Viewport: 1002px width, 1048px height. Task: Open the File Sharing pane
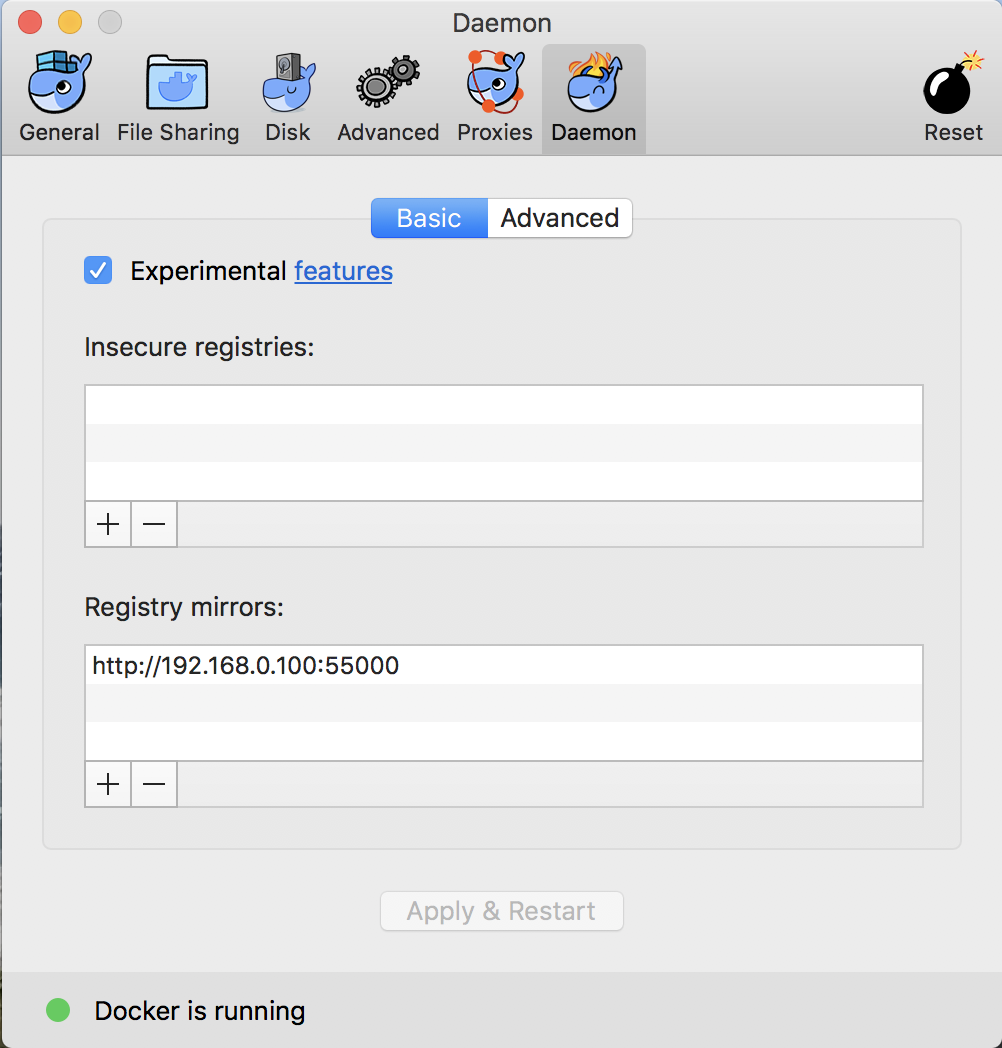pos(178,98)
